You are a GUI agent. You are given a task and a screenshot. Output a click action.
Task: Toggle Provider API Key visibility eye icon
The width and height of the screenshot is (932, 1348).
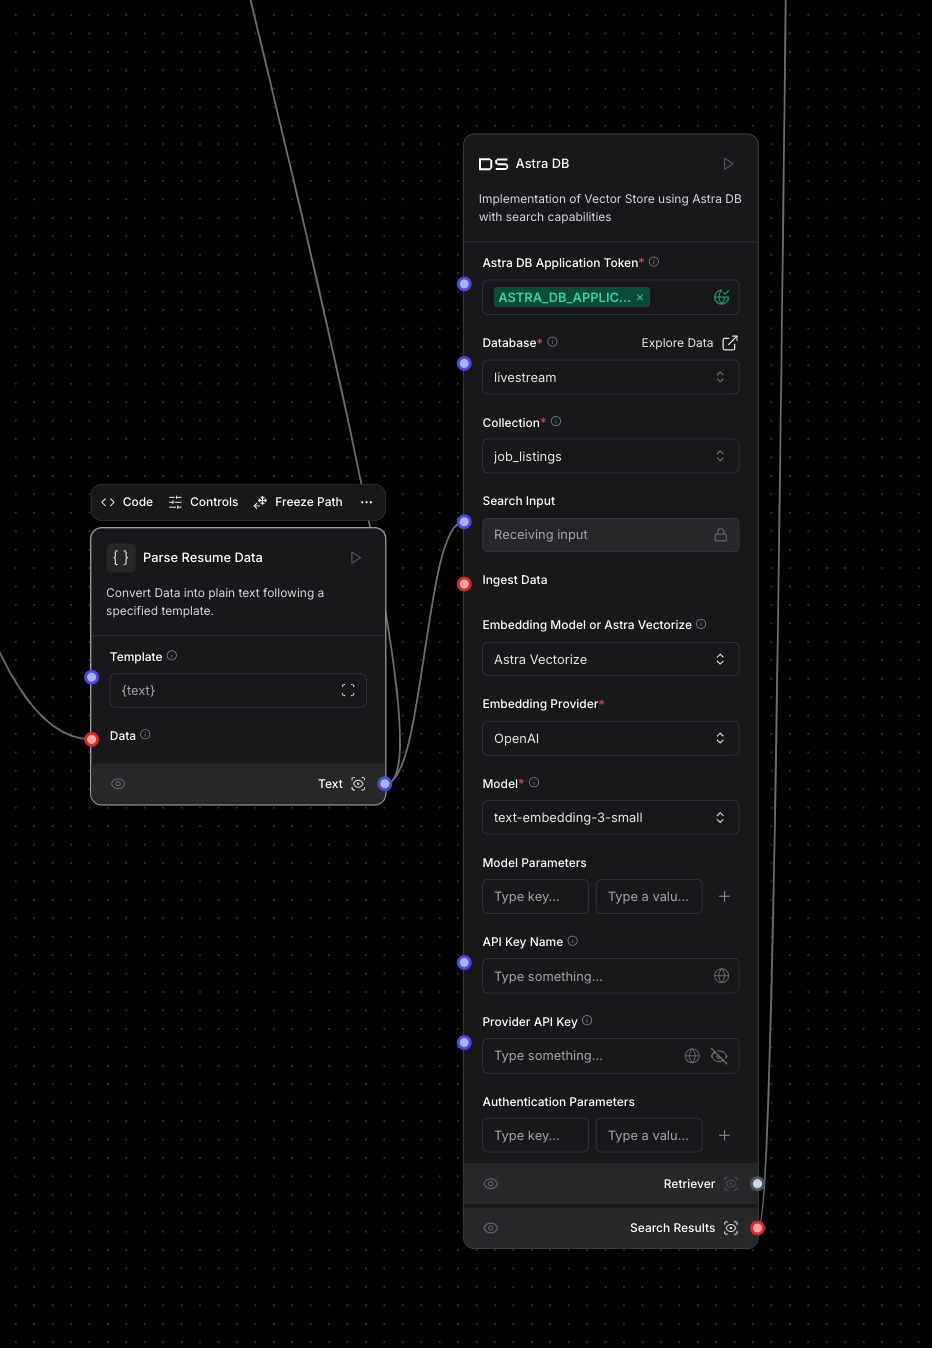(x=719, y=1056)
